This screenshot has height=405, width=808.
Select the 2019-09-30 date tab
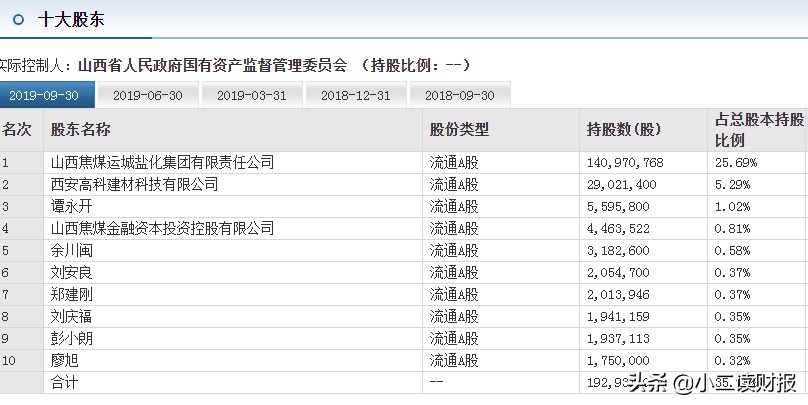47,95
